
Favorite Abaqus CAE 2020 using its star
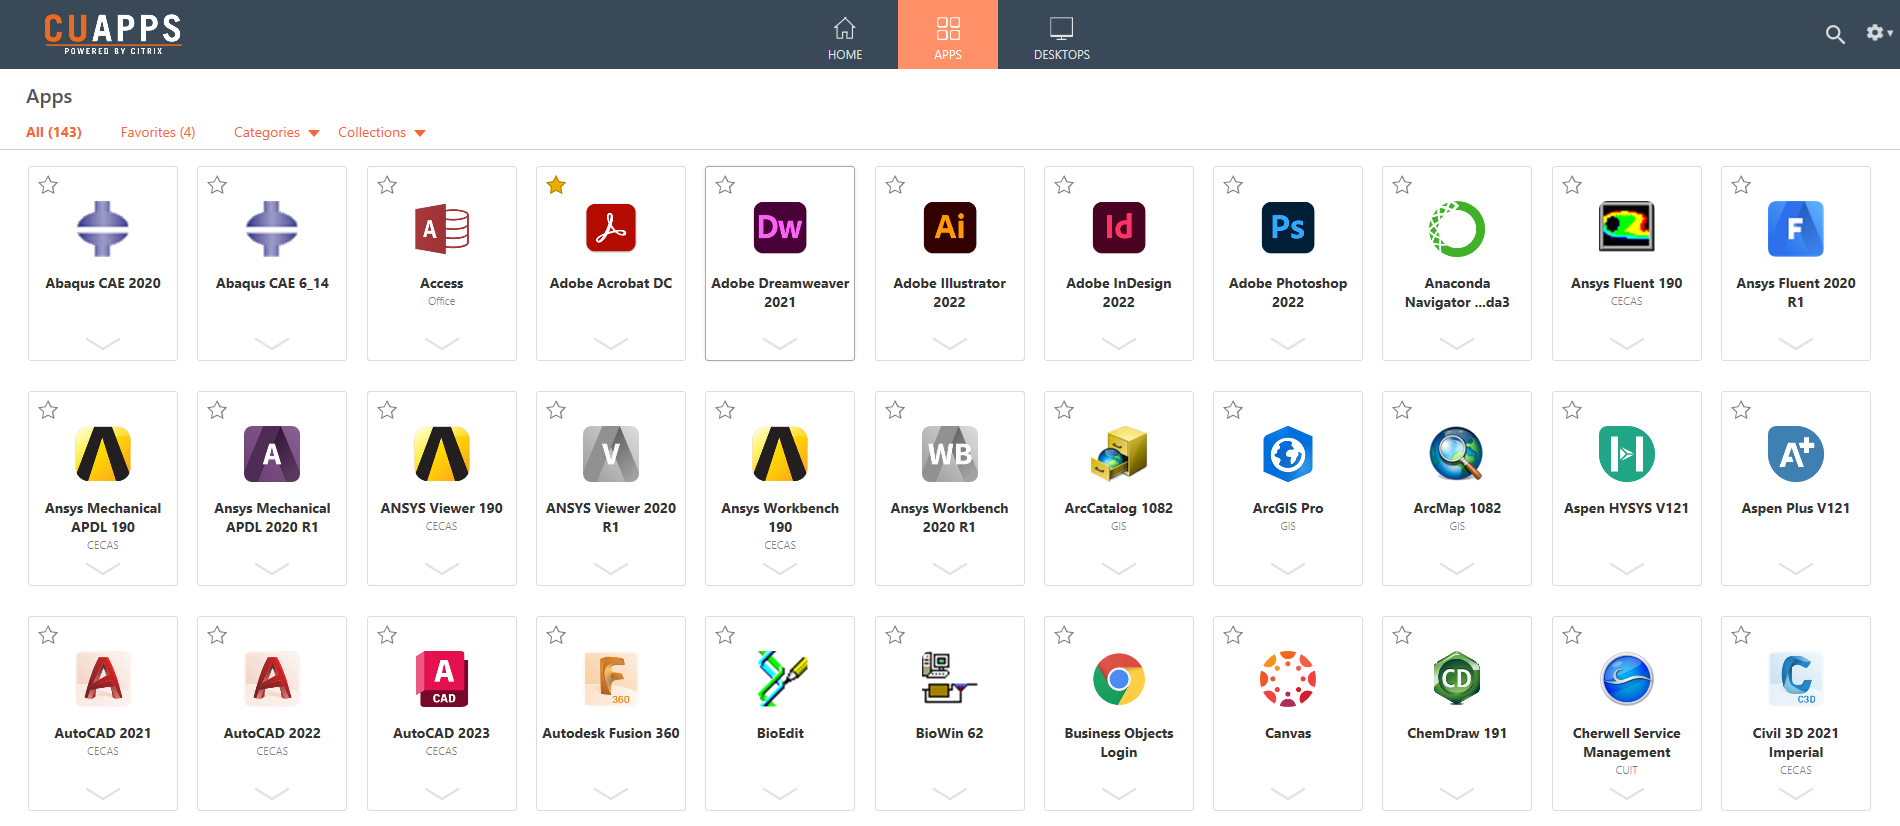coord(48,185)
